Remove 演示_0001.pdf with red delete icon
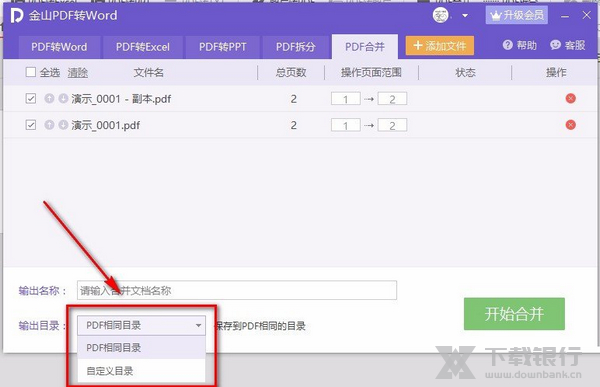This screenshot has height=387, width=600. [x=571, y=125]
